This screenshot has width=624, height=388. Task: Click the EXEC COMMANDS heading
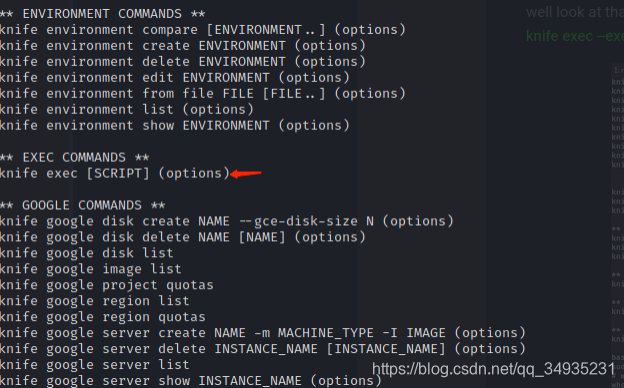point(74,158)
